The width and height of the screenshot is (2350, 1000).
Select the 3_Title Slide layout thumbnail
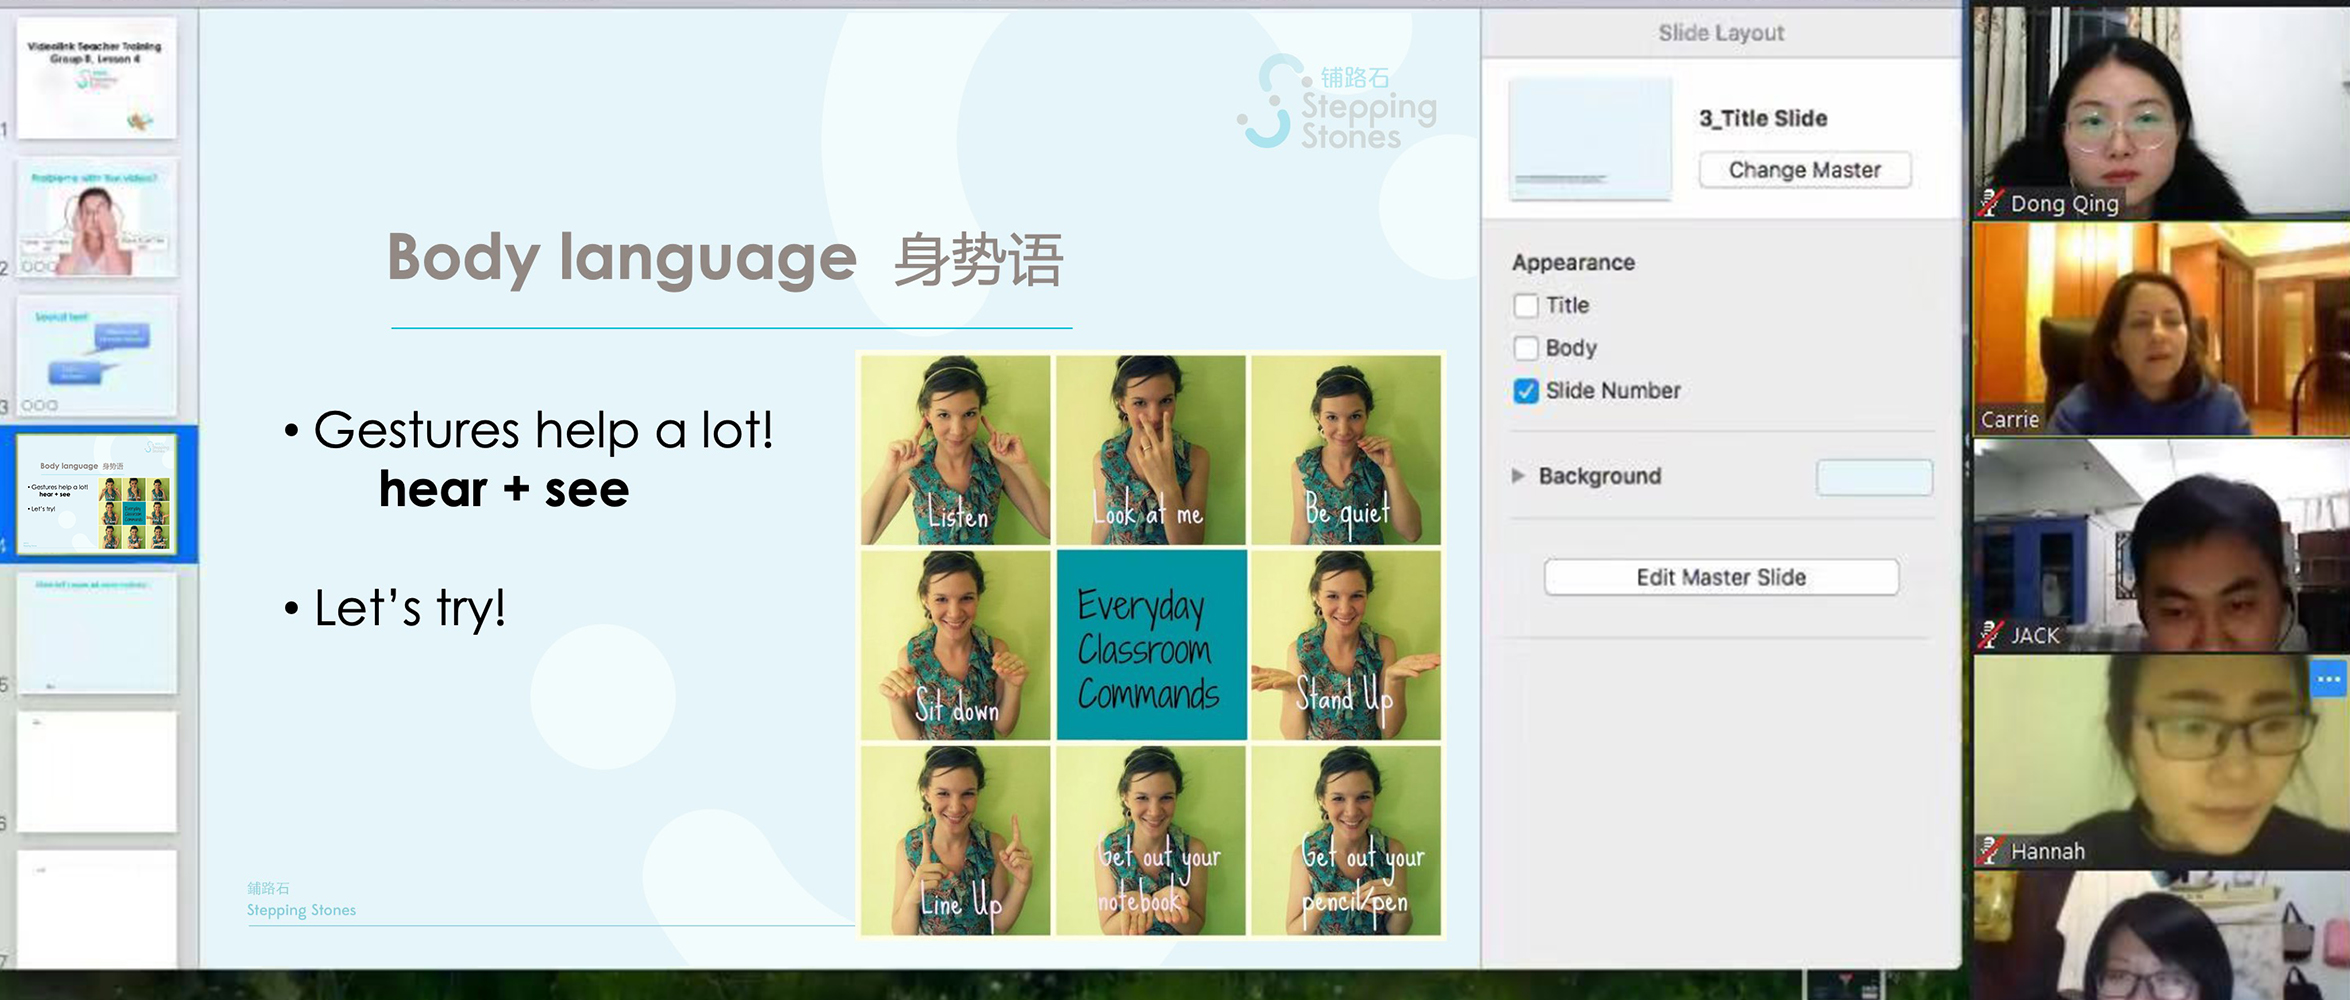[x=1590, y=138]
